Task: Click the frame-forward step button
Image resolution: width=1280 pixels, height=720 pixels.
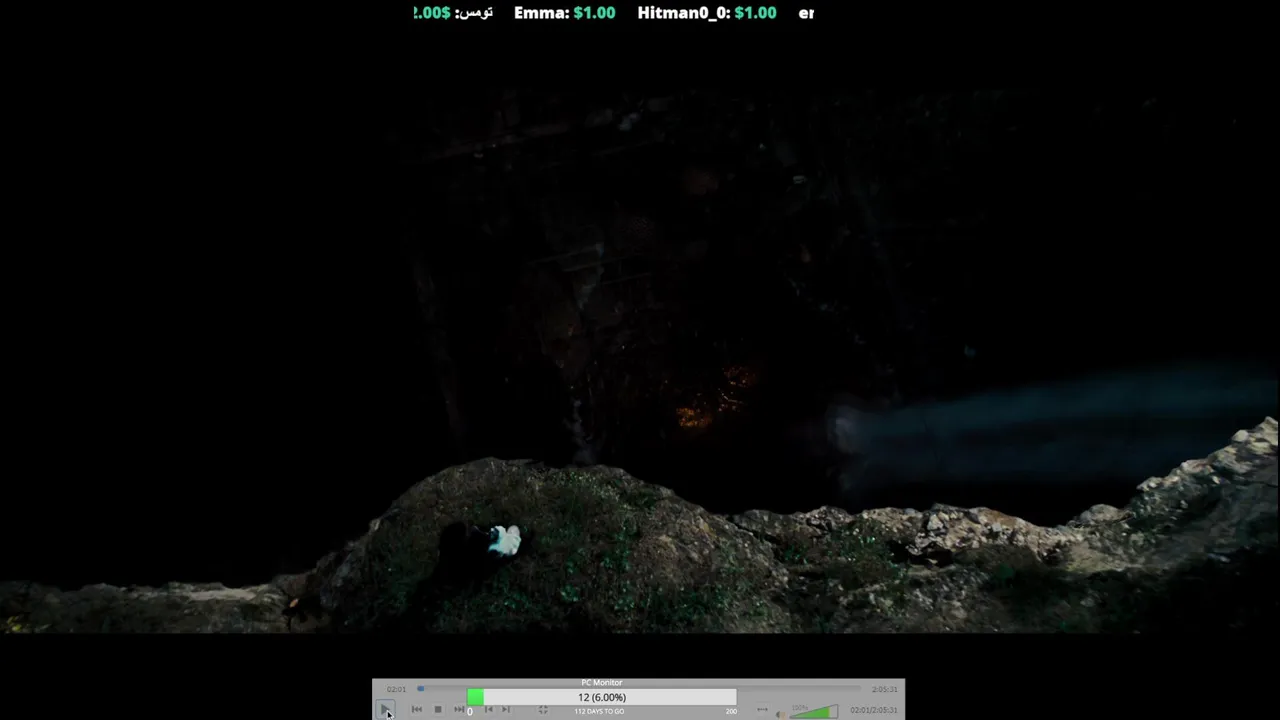Action: click(x=506, y=709)
